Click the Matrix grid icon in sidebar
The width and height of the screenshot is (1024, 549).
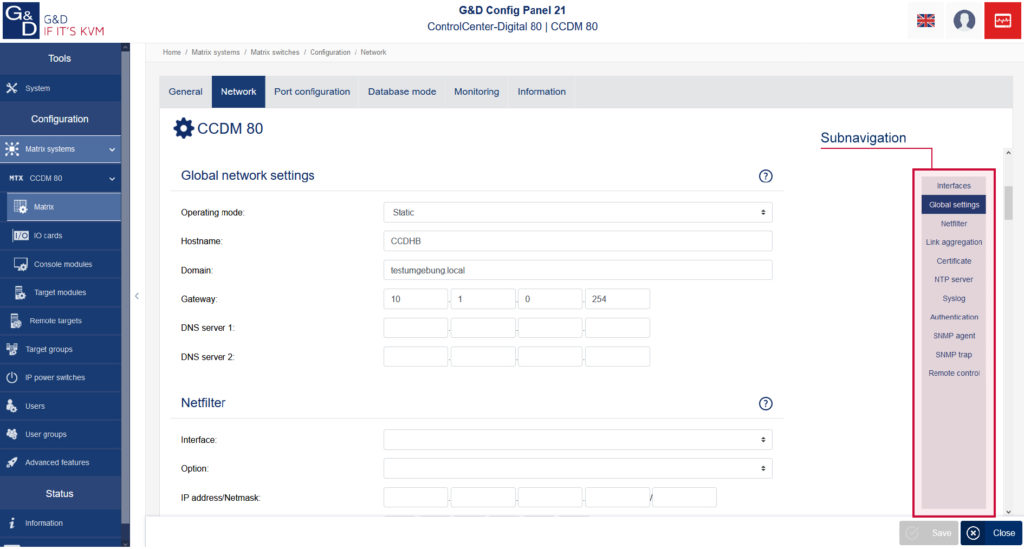(21, 206)
